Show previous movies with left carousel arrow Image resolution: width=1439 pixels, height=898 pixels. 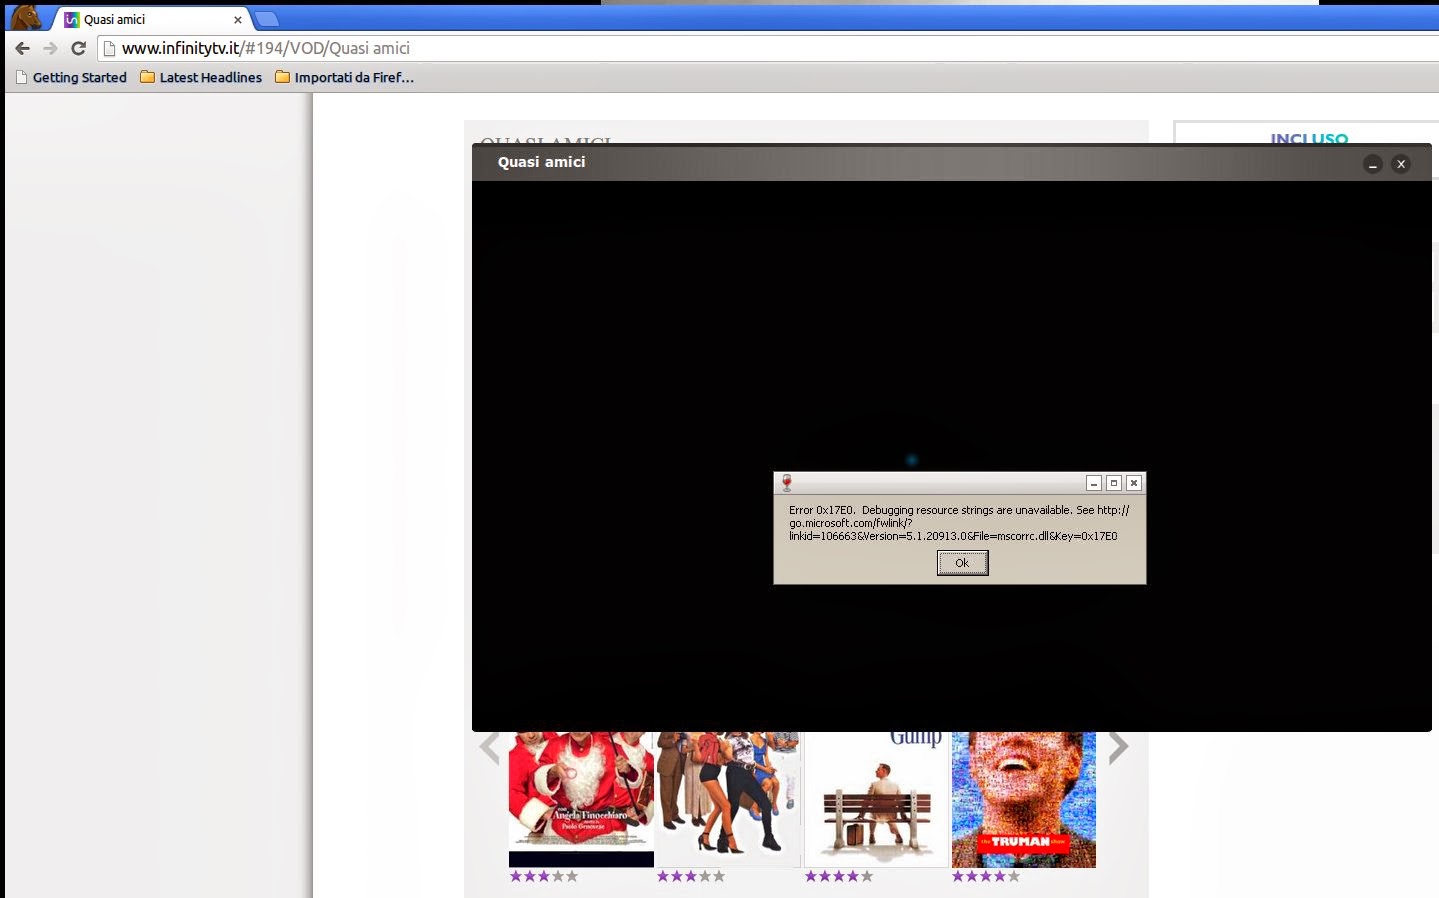(489, 746)
